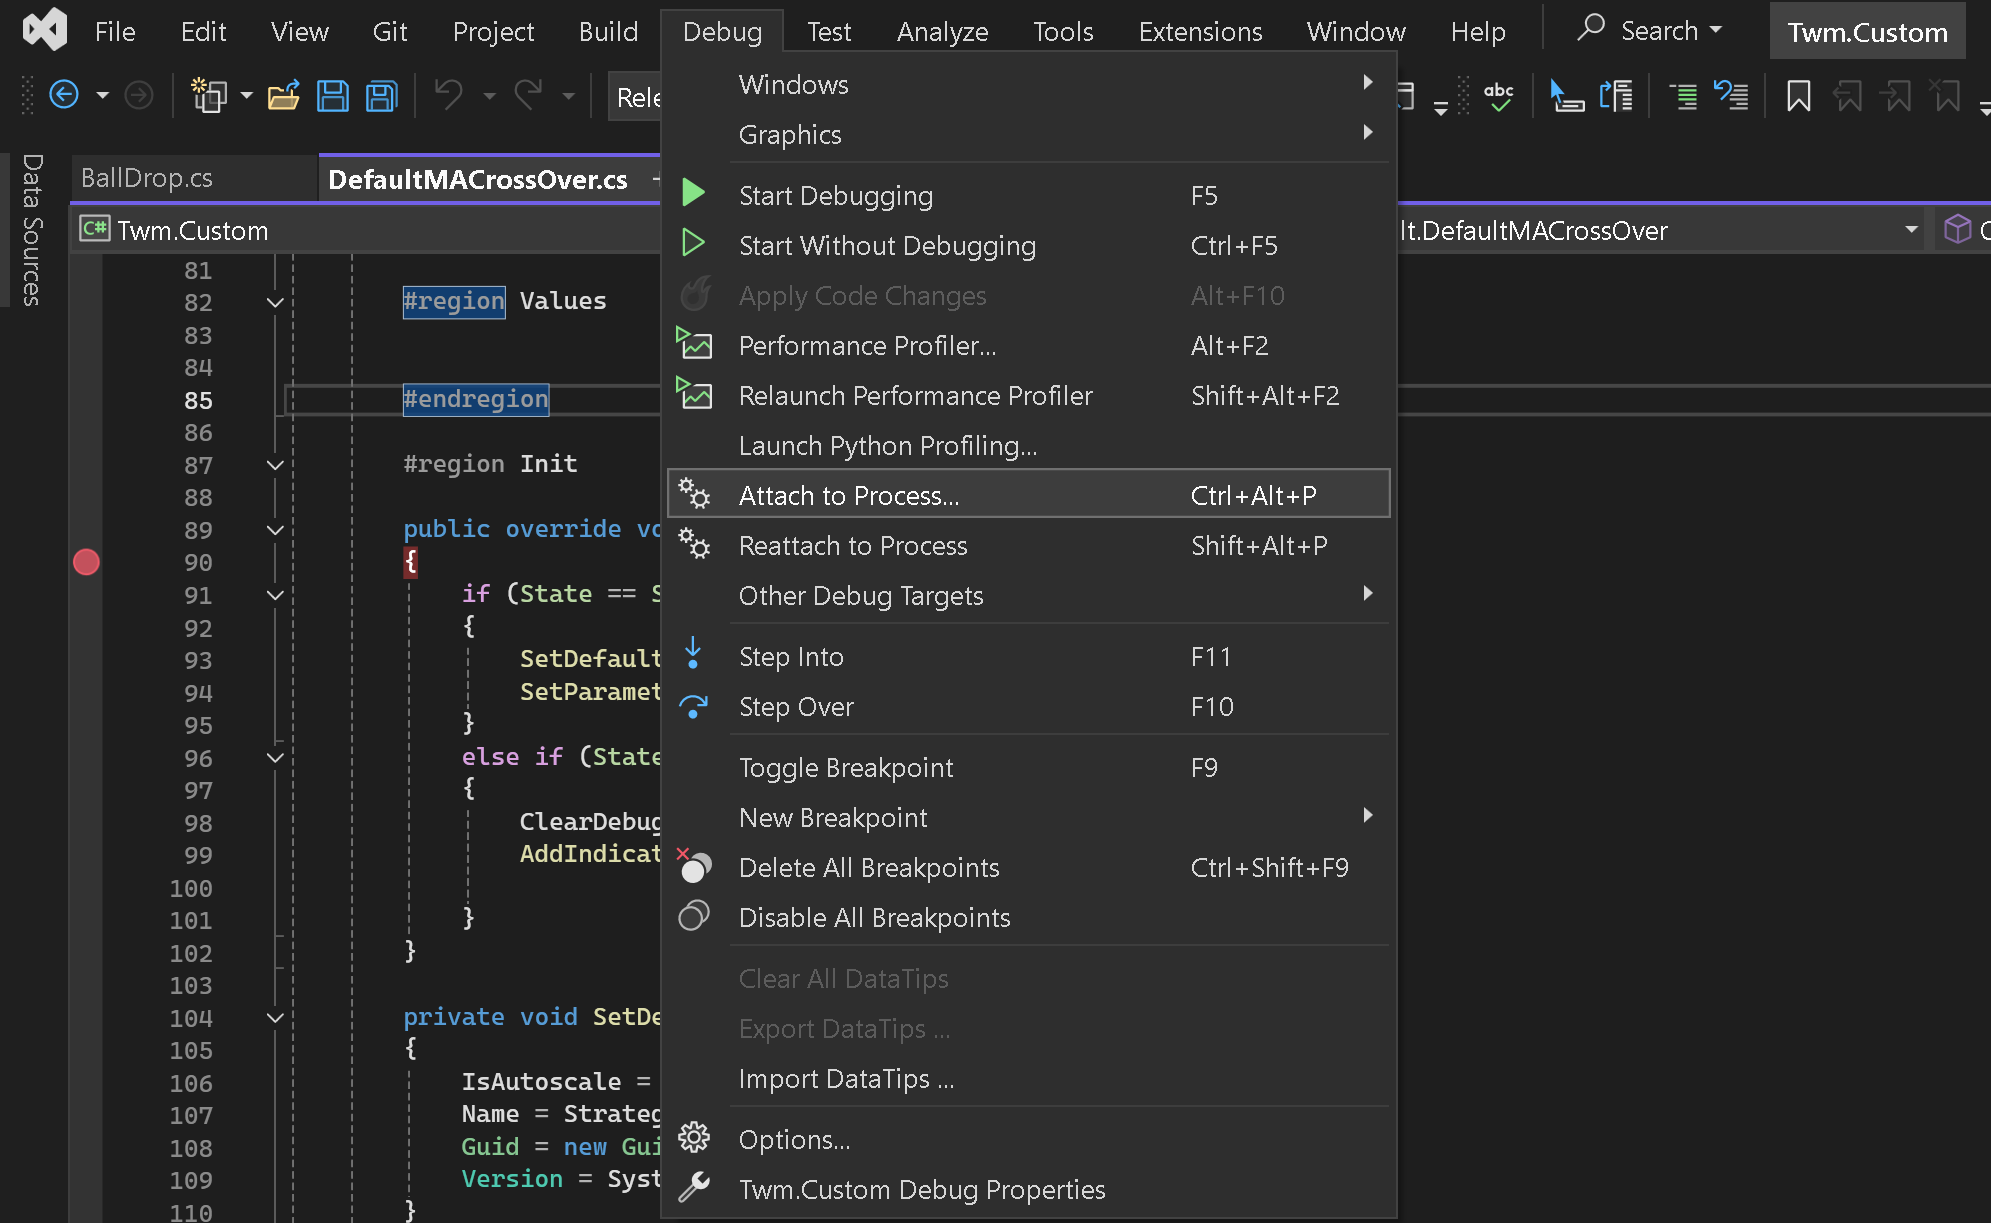This screenshot has width=1991, height=1223.
Task: Open the Git menu
Action: pos(389,31)
